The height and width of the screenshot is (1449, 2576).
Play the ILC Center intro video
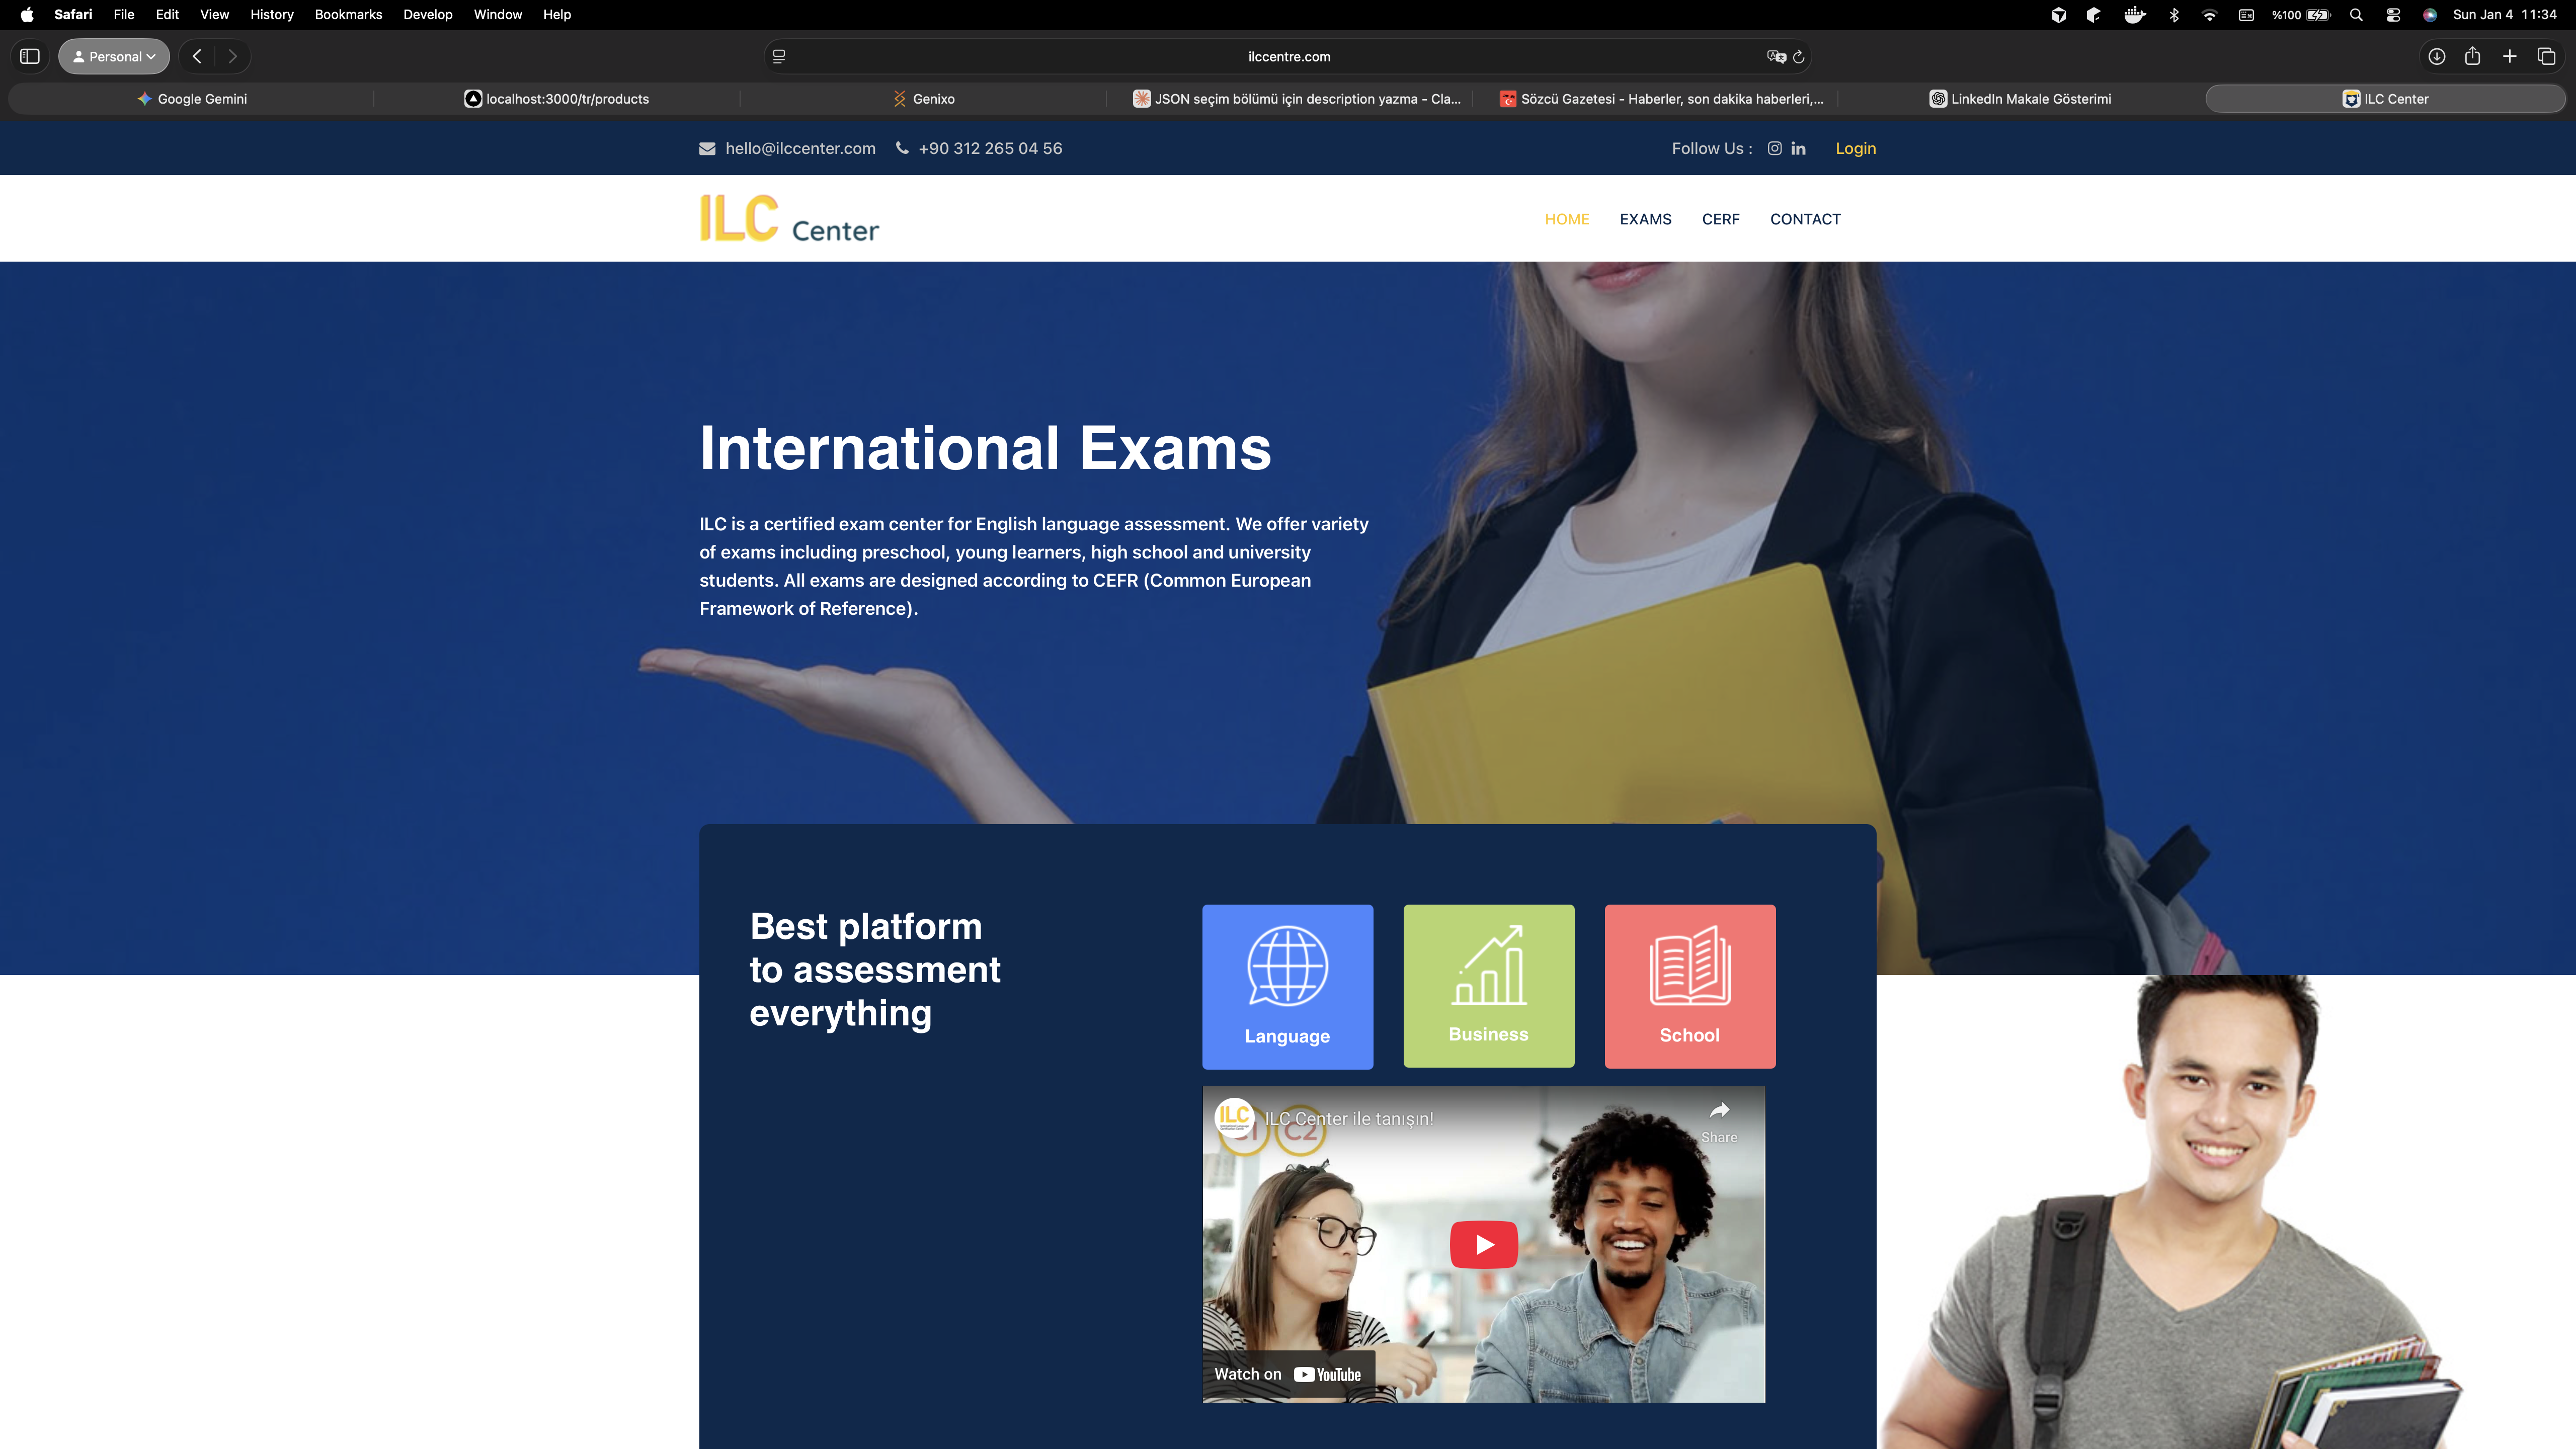pos(1483,1244)
